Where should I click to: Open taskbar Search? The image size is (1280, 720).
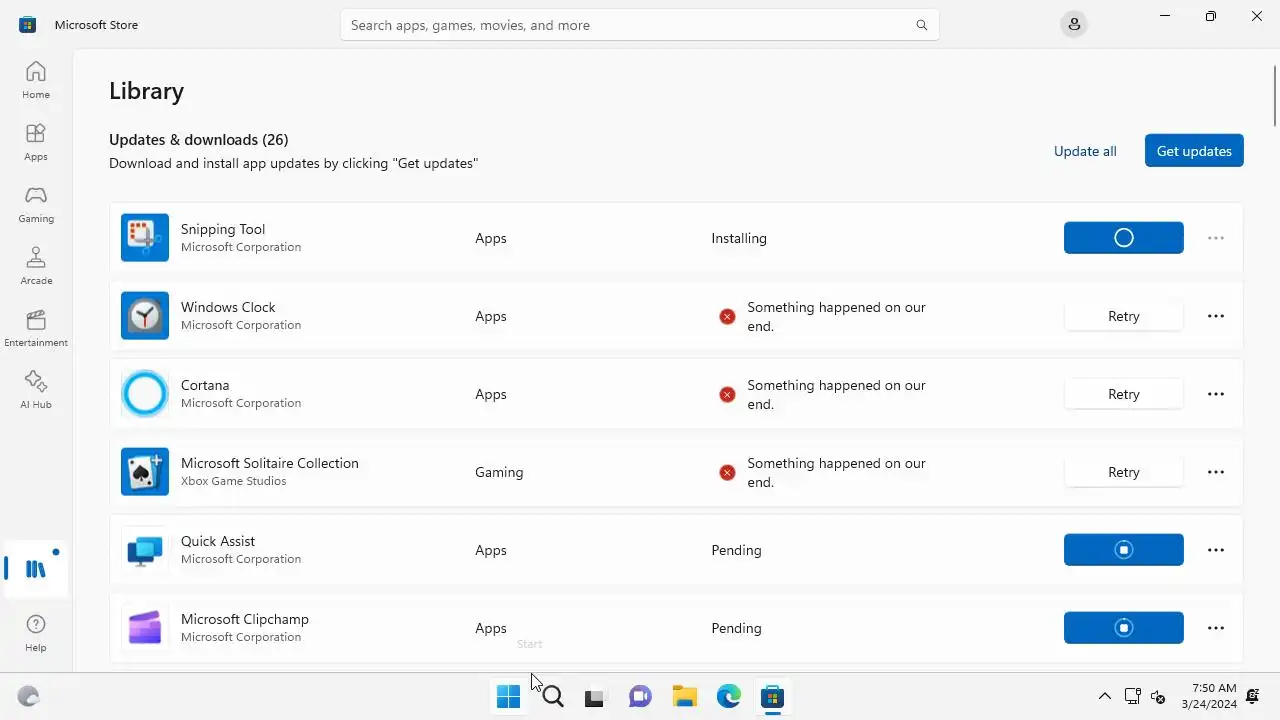coord(553,697)
